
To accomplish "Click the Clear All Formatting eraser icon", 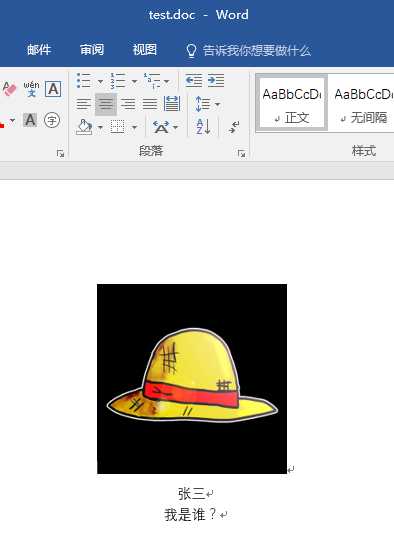I will tap(9, 89).
